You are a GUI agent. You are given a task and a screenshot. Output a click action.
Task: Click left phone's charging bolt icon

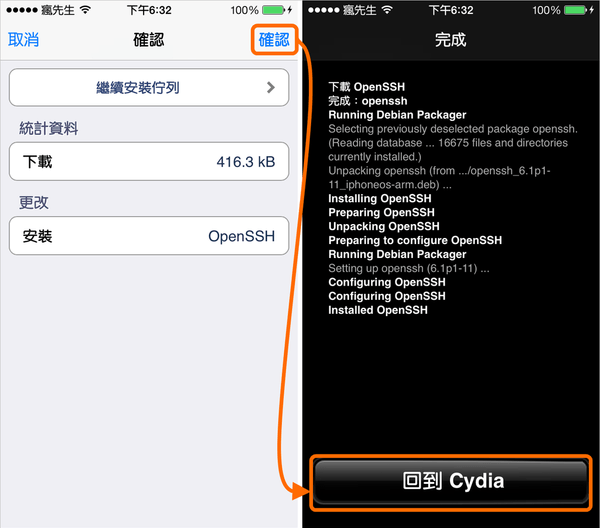click(x=290, y=10)
